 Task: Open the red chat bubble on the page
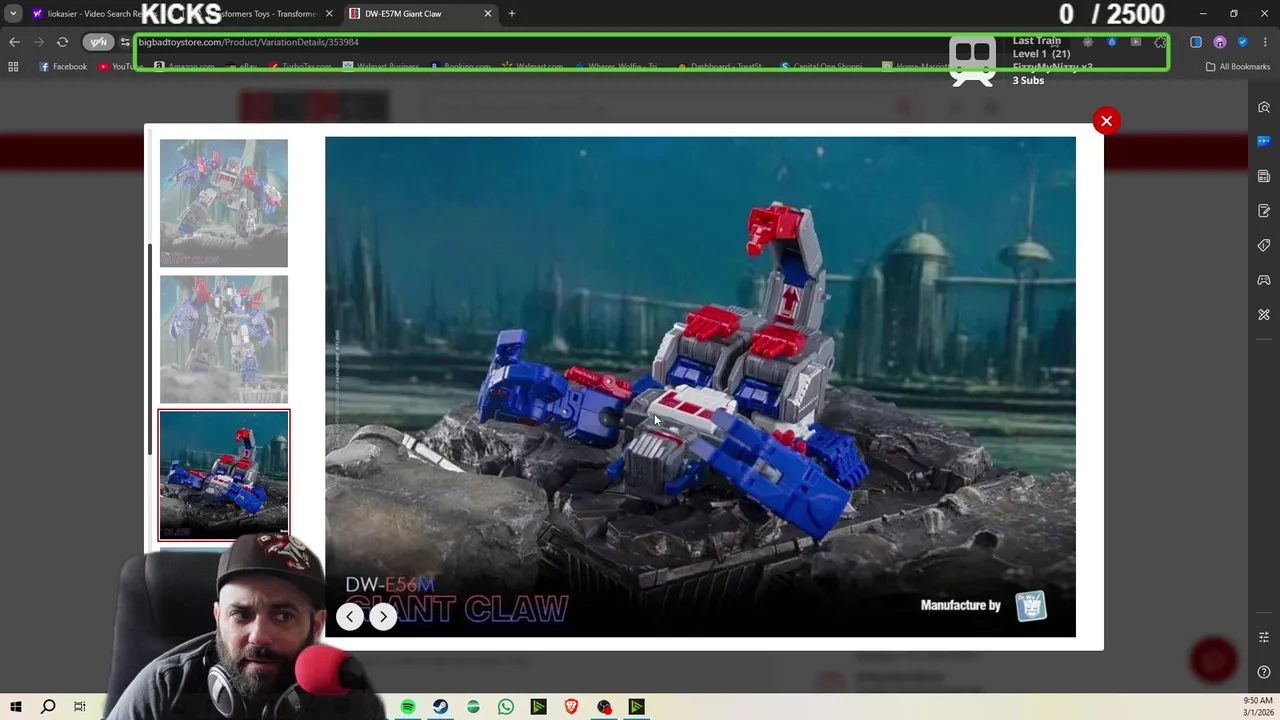click(1214, 660)
